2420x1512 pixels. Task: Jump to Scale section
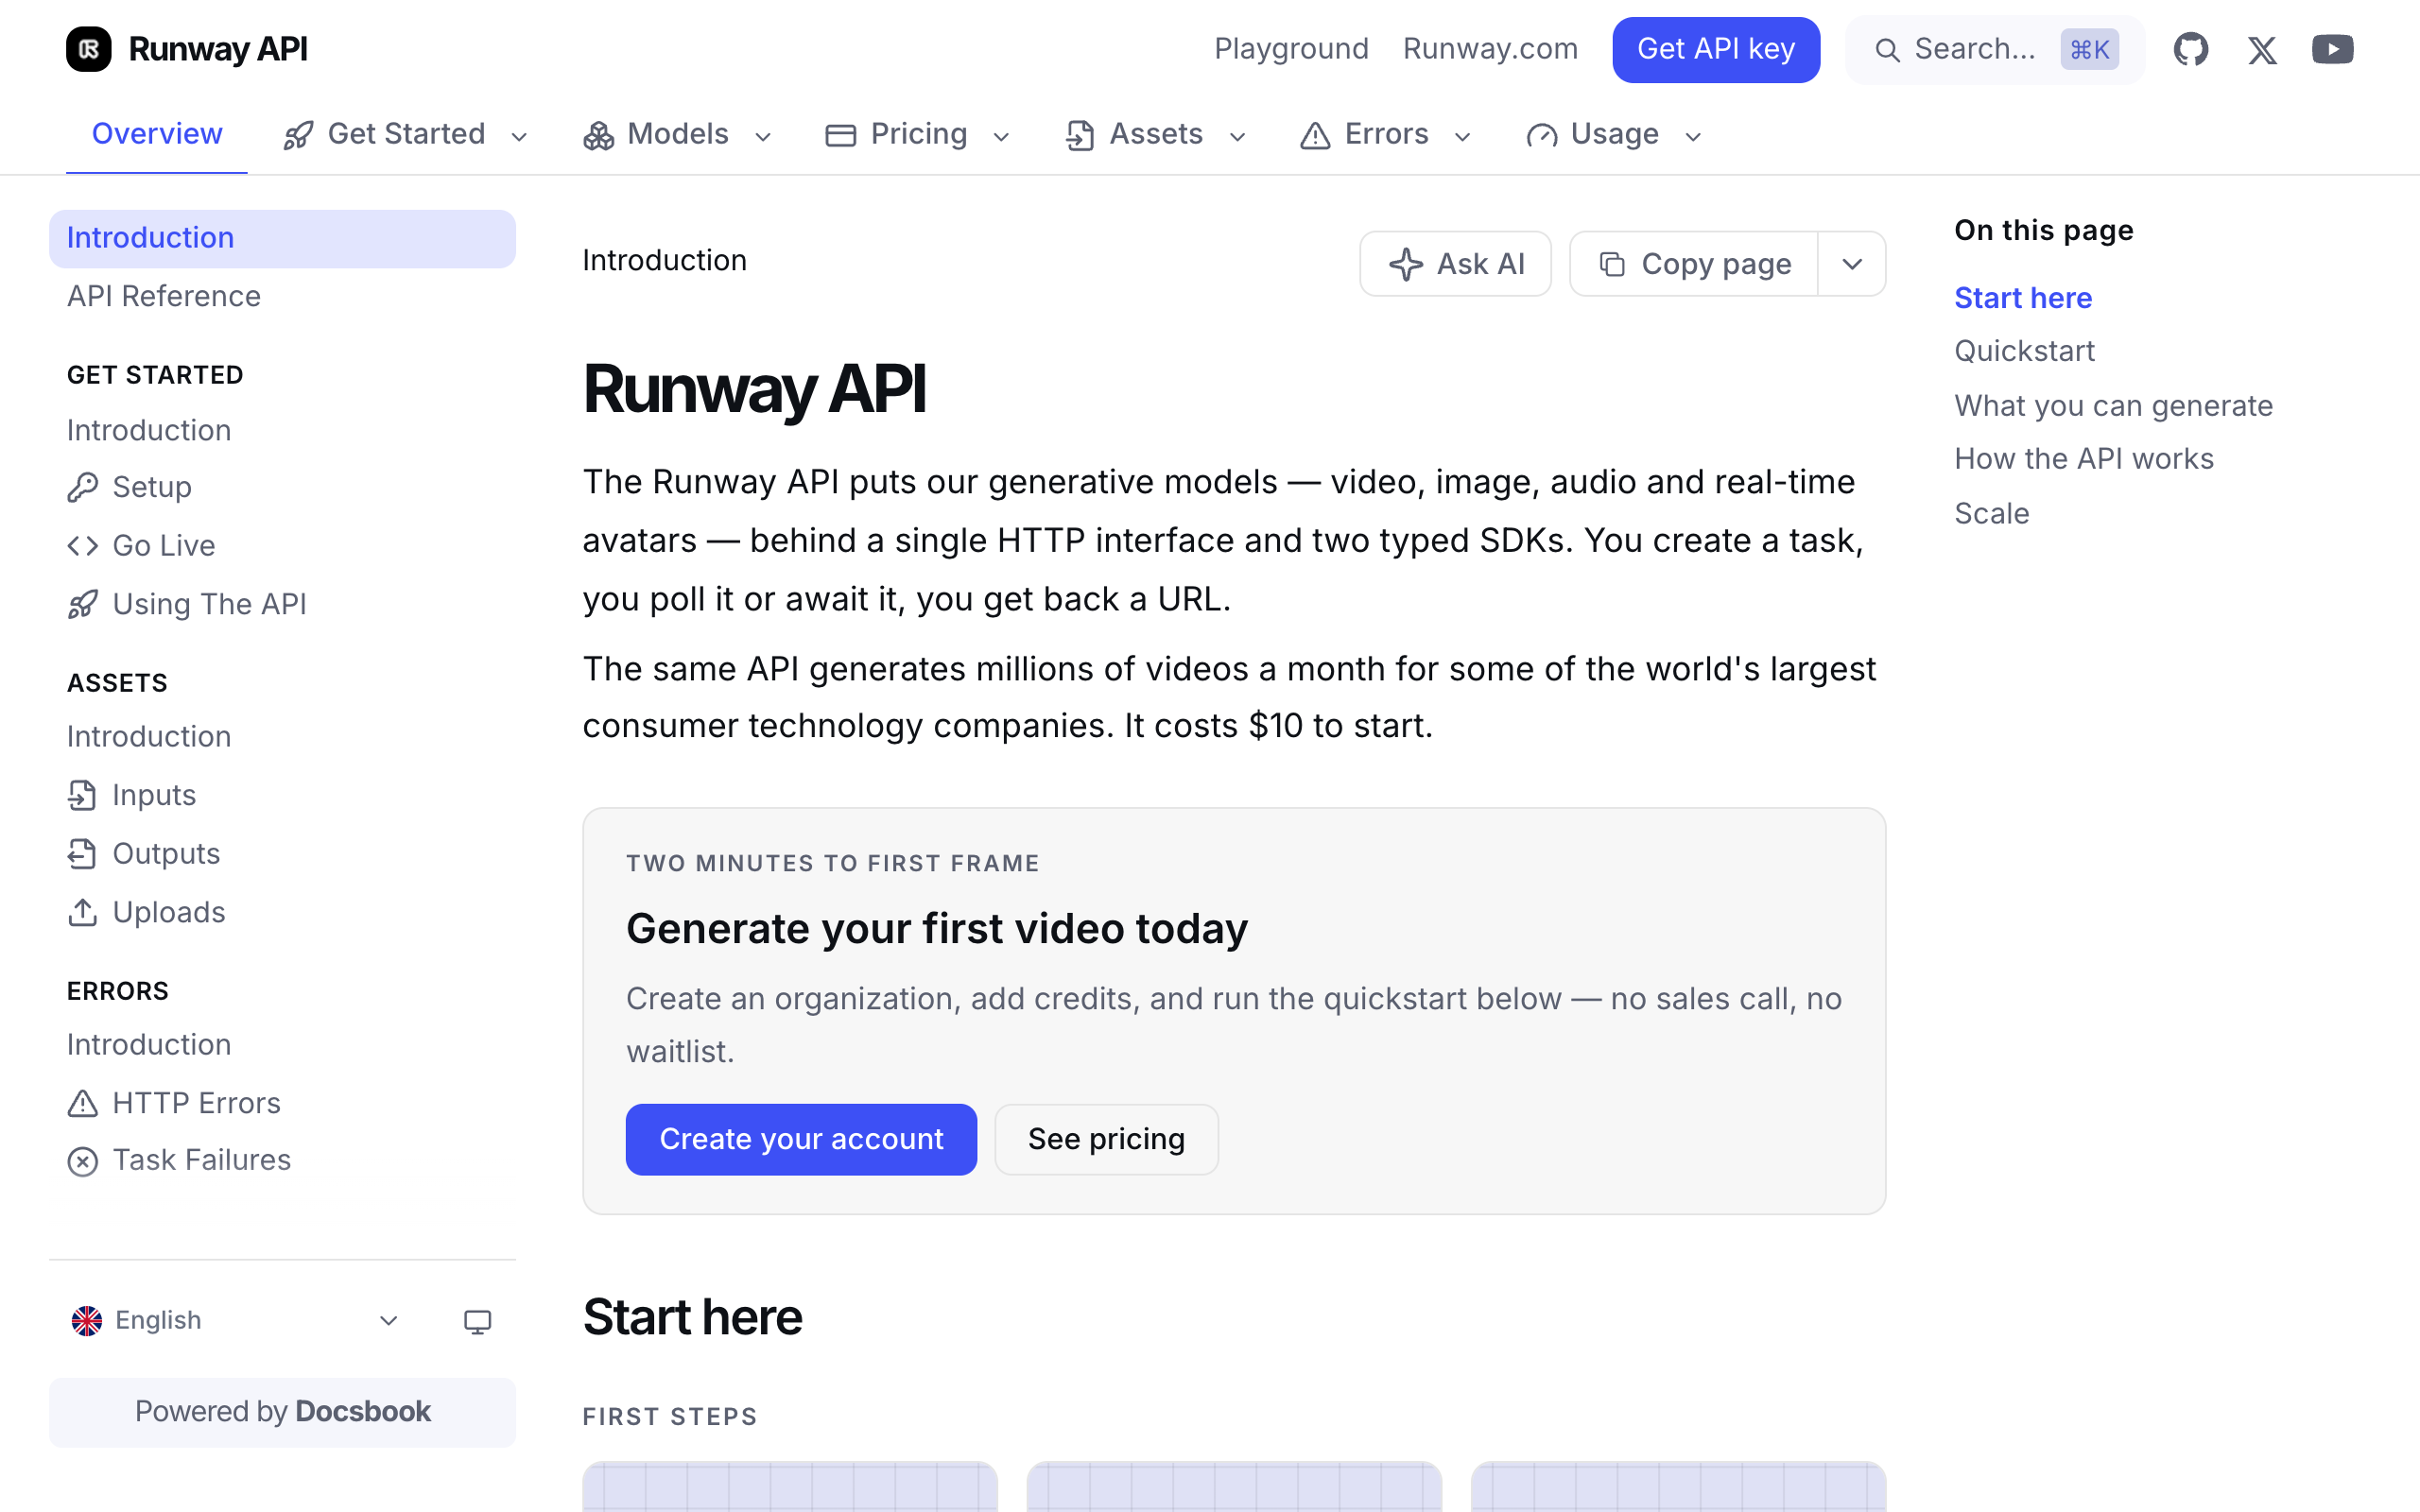[1992, 514]
